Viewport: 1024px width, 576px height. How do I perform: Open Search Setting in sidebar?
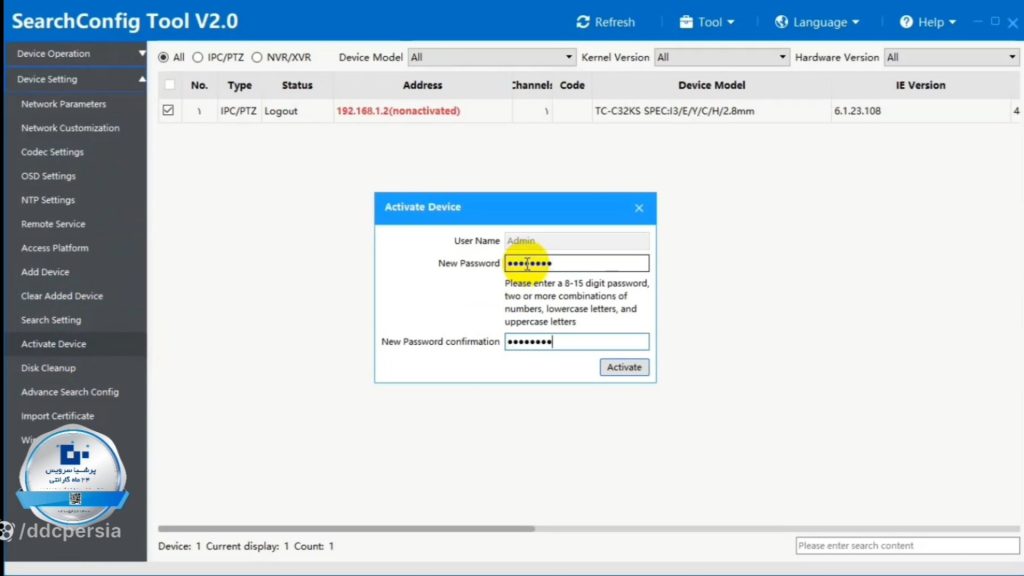click(x=51, y=320)
